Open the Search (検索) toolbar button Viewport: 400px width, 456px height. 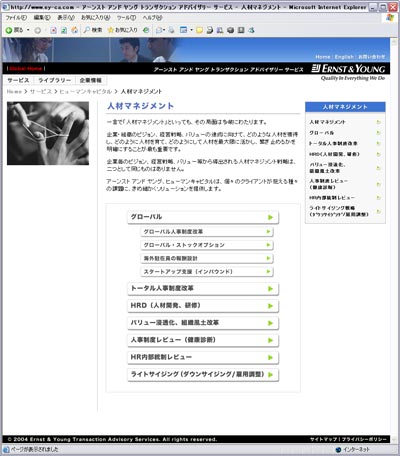[x=93, y=30]
